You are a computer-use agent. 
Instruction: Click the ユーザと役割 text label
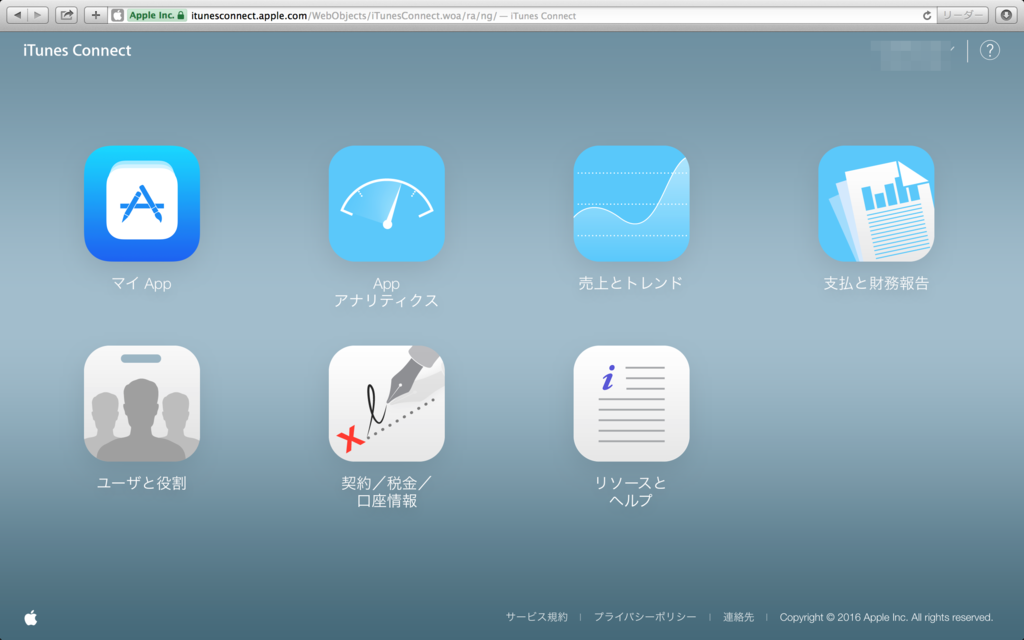point(142,483)
